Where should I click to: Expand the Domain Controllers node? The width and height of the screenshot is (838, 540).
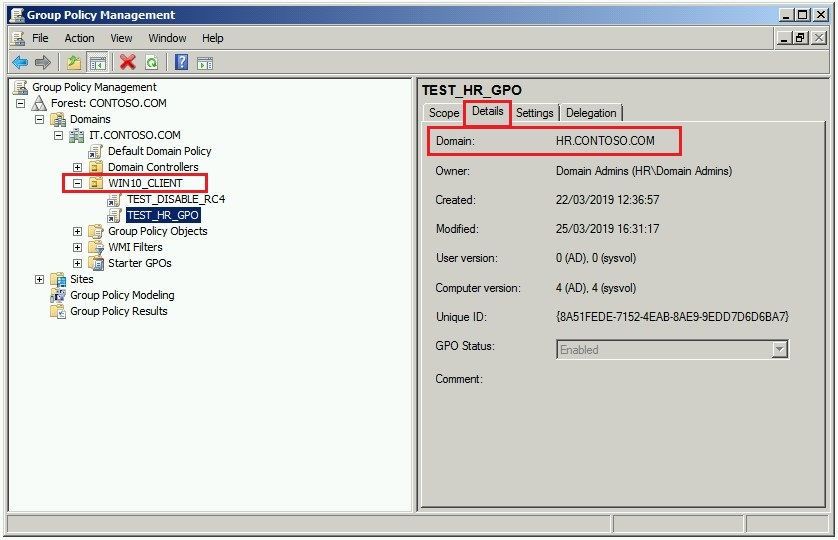77,167
